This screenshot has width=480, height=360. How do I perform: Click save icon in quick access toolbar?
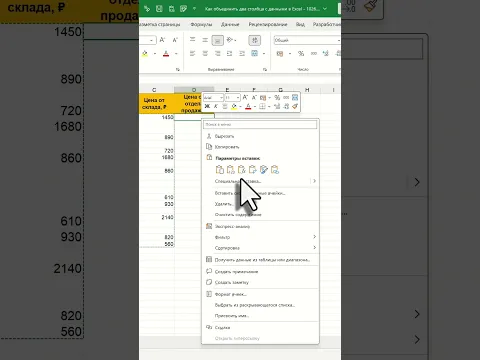coord(159,9)
